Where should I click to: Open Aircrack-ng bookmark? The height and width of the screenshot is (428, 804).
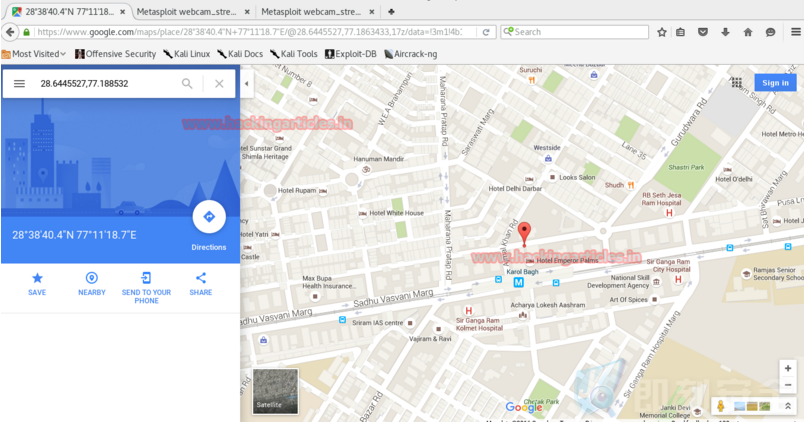coord(410,54)
